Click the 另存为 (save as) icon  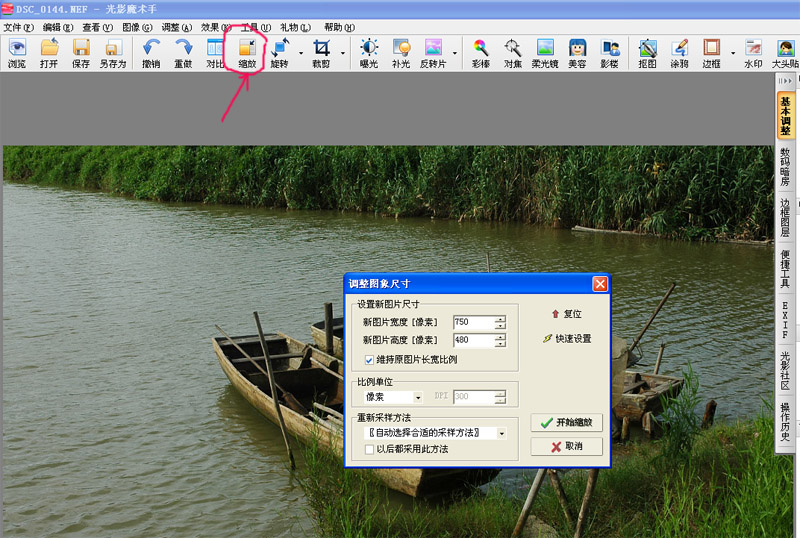point(113,52)
